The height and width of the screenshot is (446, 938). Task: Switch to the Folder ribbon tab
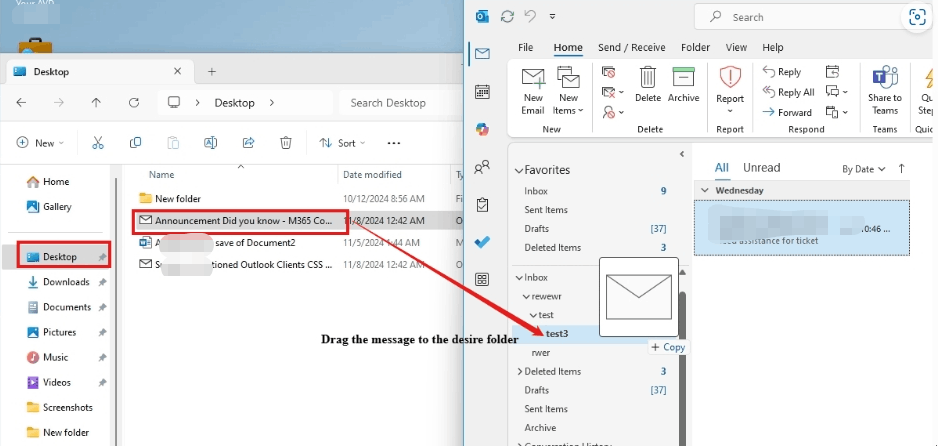click(x=695, y=47)
